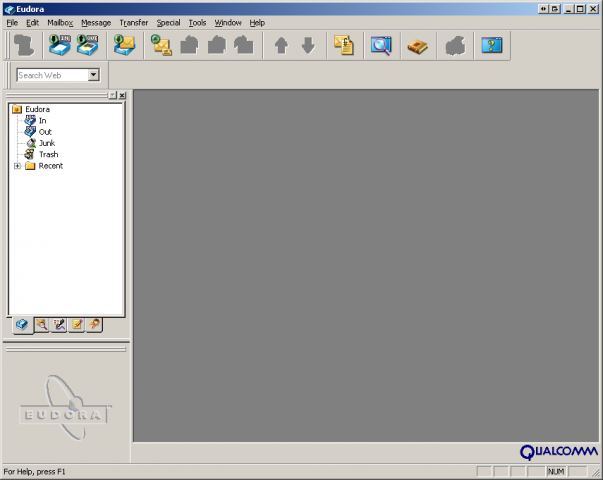Click the Eudora icon in the title bar

(9, 9)
